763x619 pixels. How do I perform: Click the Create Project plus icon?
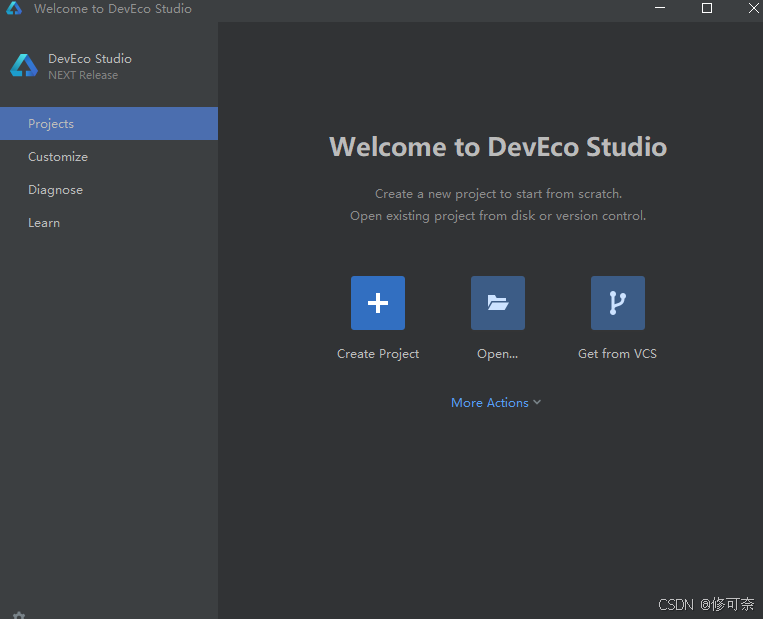[378, 303]
